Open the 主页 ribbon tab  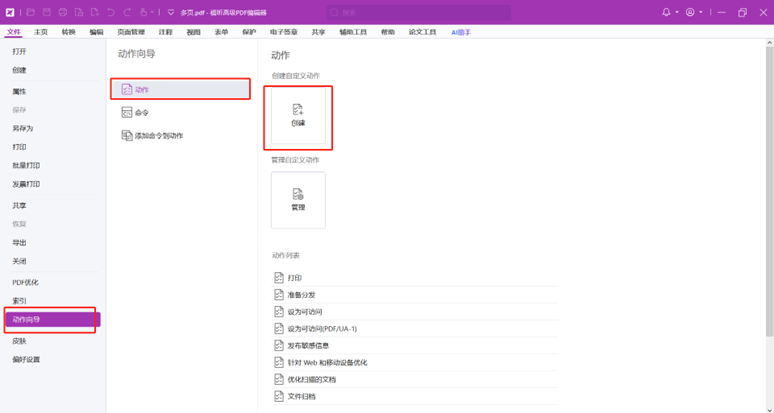click(40, 32)
